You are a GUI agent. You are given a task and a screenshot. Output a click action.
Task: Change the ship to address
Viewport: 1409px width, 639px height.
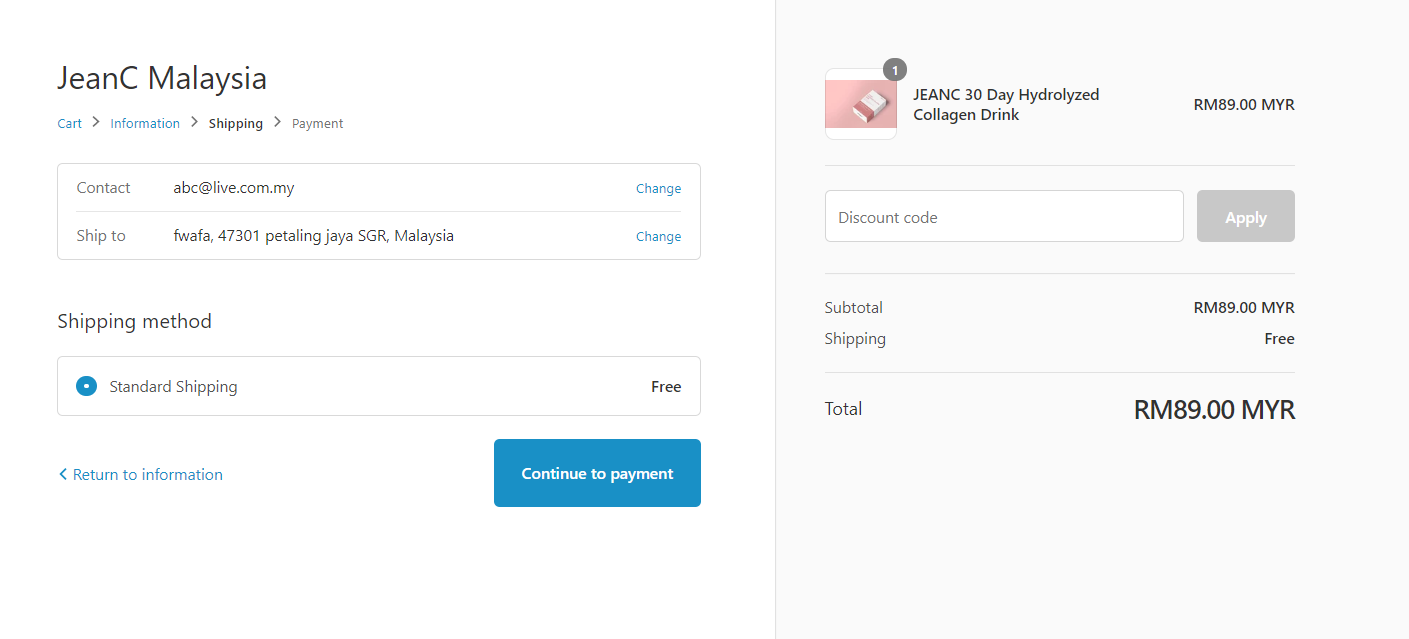point(658,237)
